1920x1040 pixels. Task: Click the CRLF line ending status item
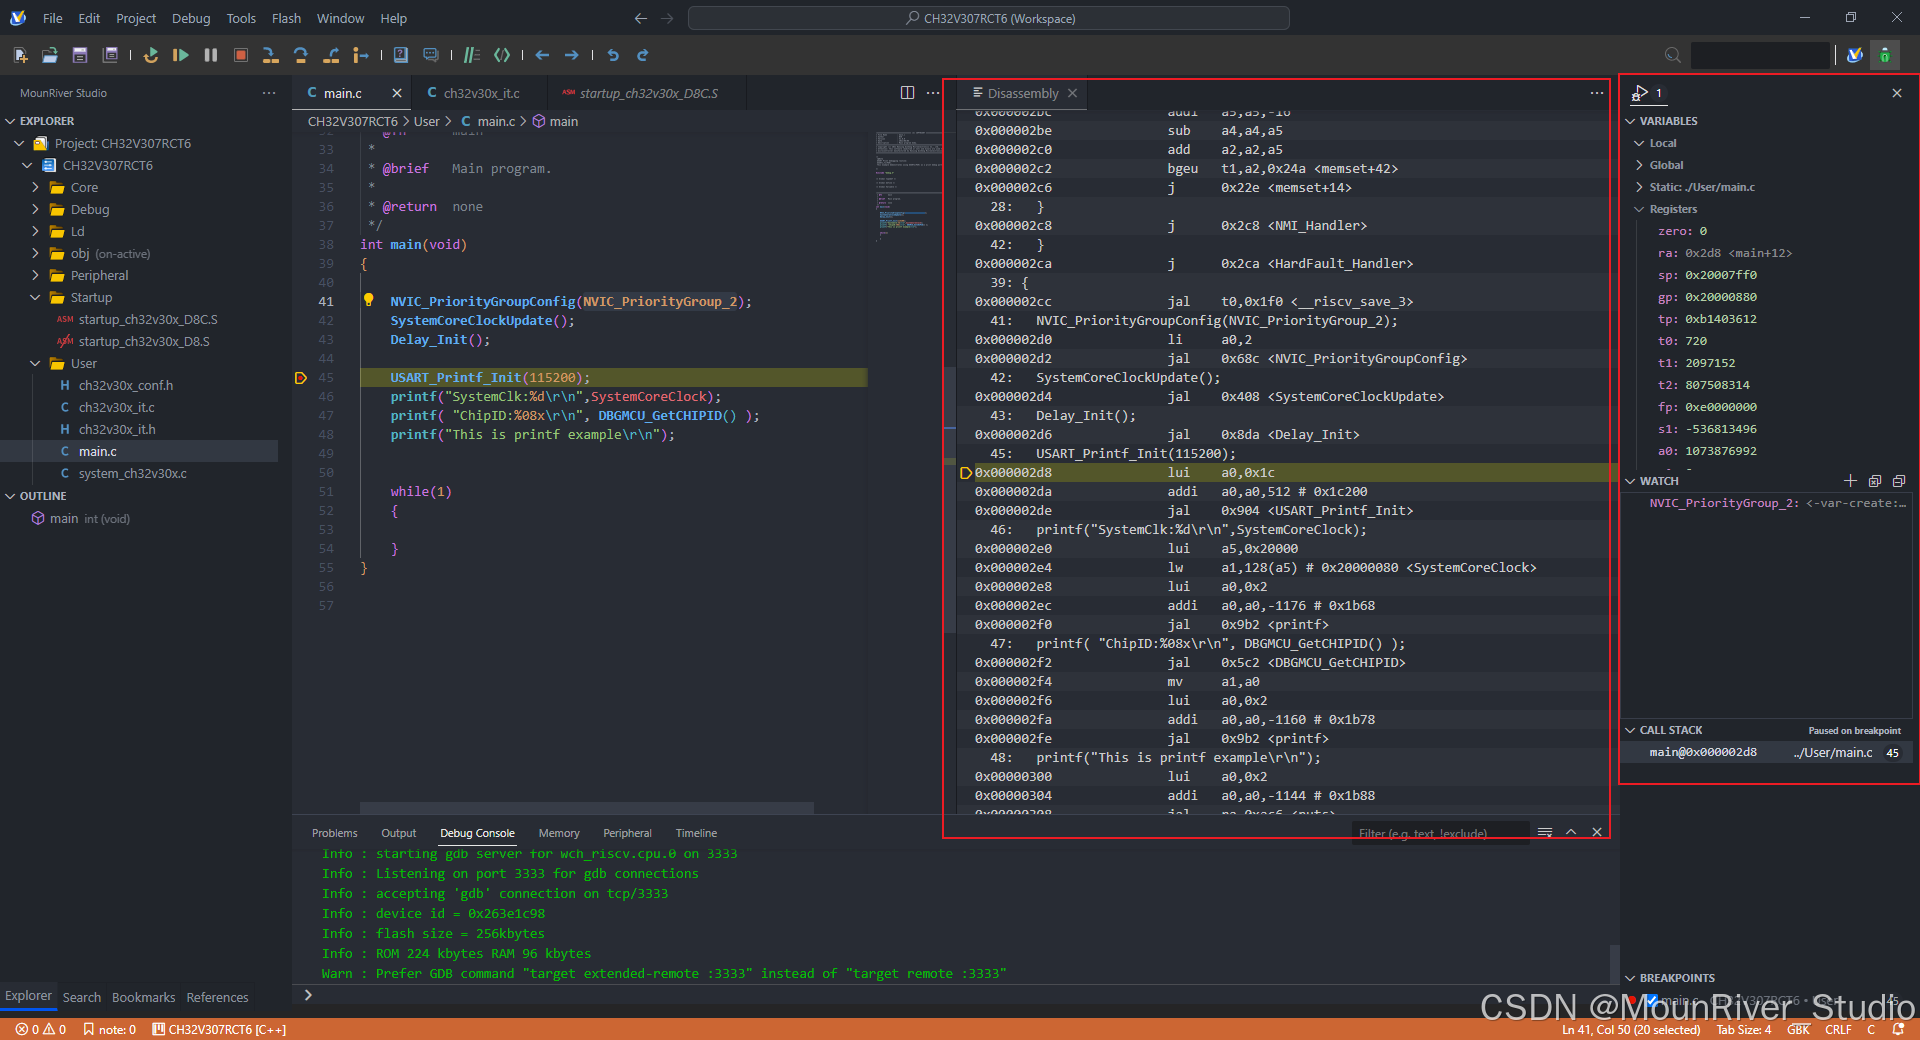(1838, 1029)
